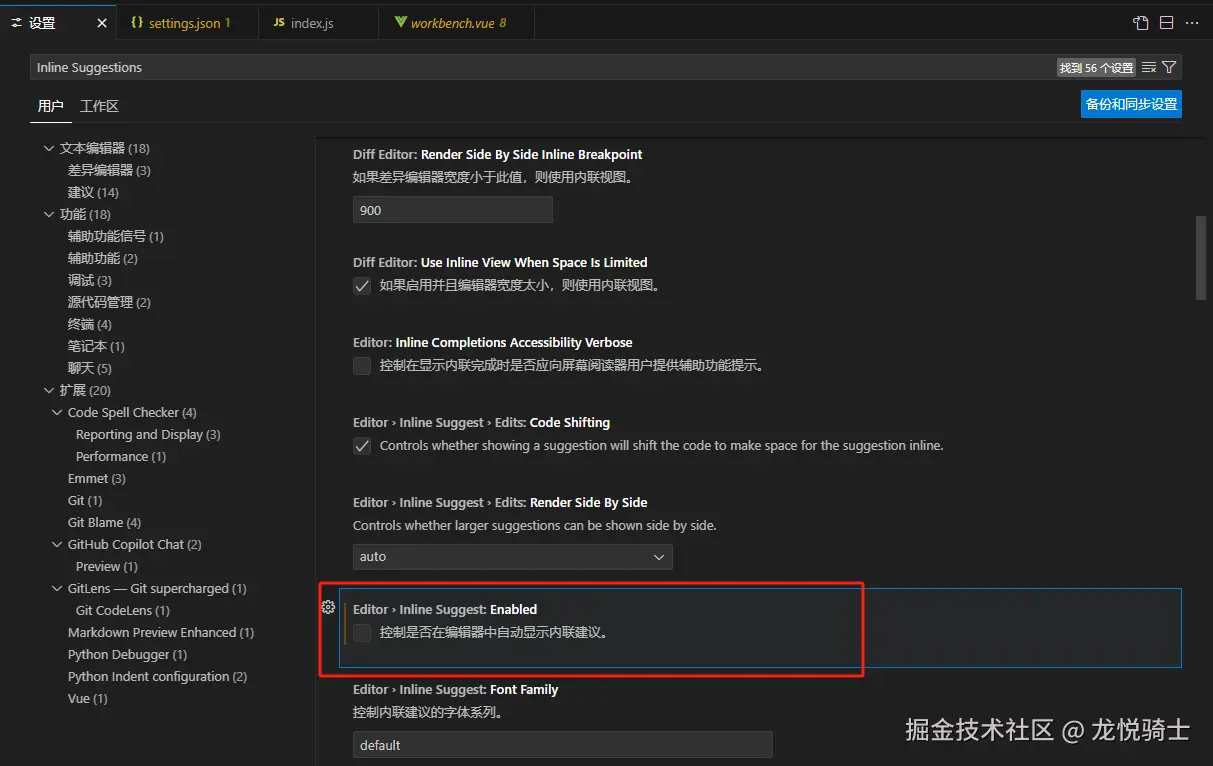Click the Inline Breakpoint 900 value field
This screenshot has width=1213, height=766.
click(453, 210)
